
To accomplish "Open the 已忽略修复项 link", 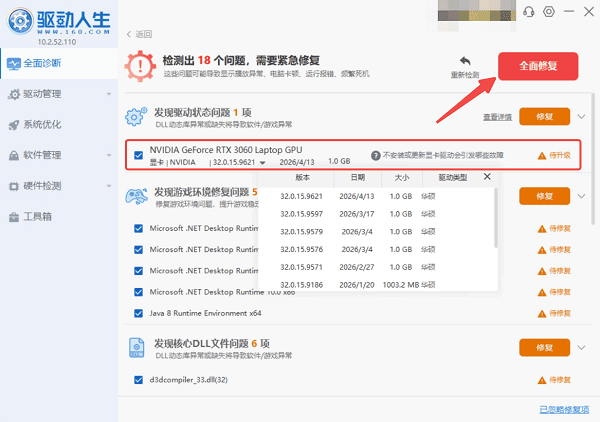I will (564, 410).
